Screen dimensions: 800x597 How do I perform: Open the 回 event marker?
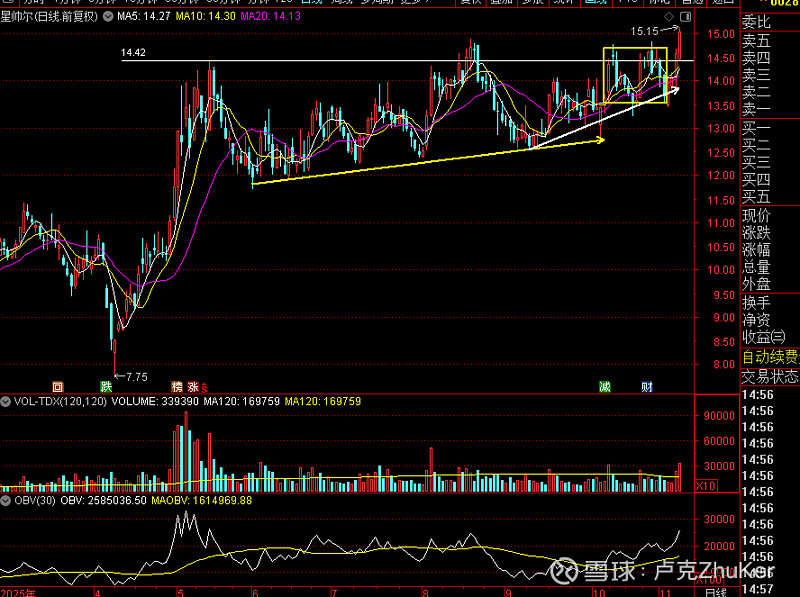(x=58, y=387)
